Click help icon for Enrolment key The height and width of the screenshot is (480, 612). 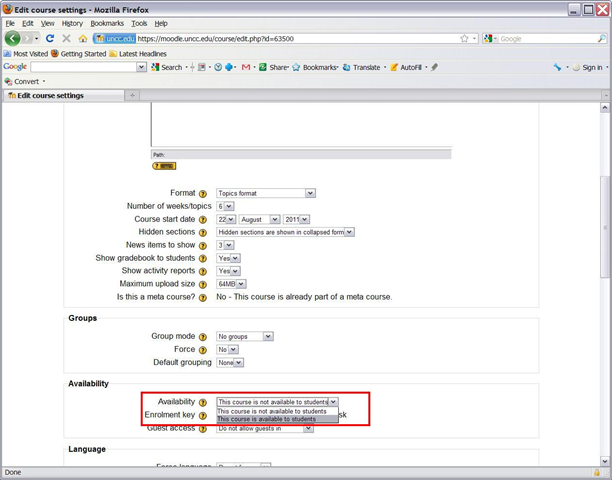[203, 415]
